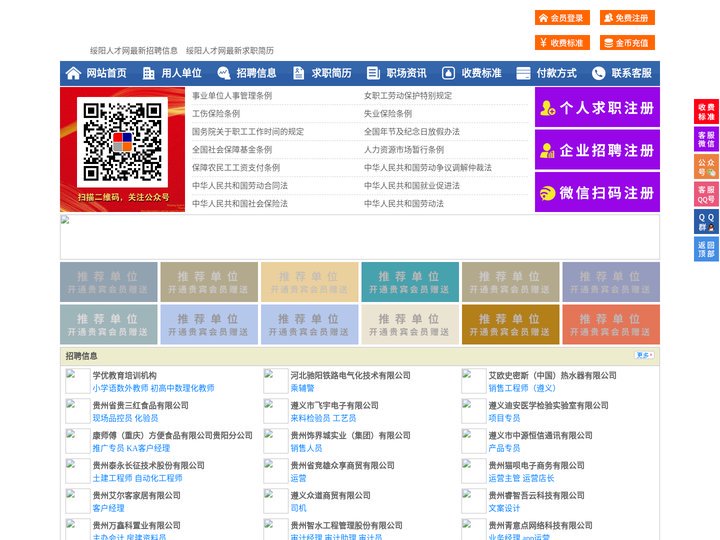
Task: Click the 金币充值 button
Action: 627,43
